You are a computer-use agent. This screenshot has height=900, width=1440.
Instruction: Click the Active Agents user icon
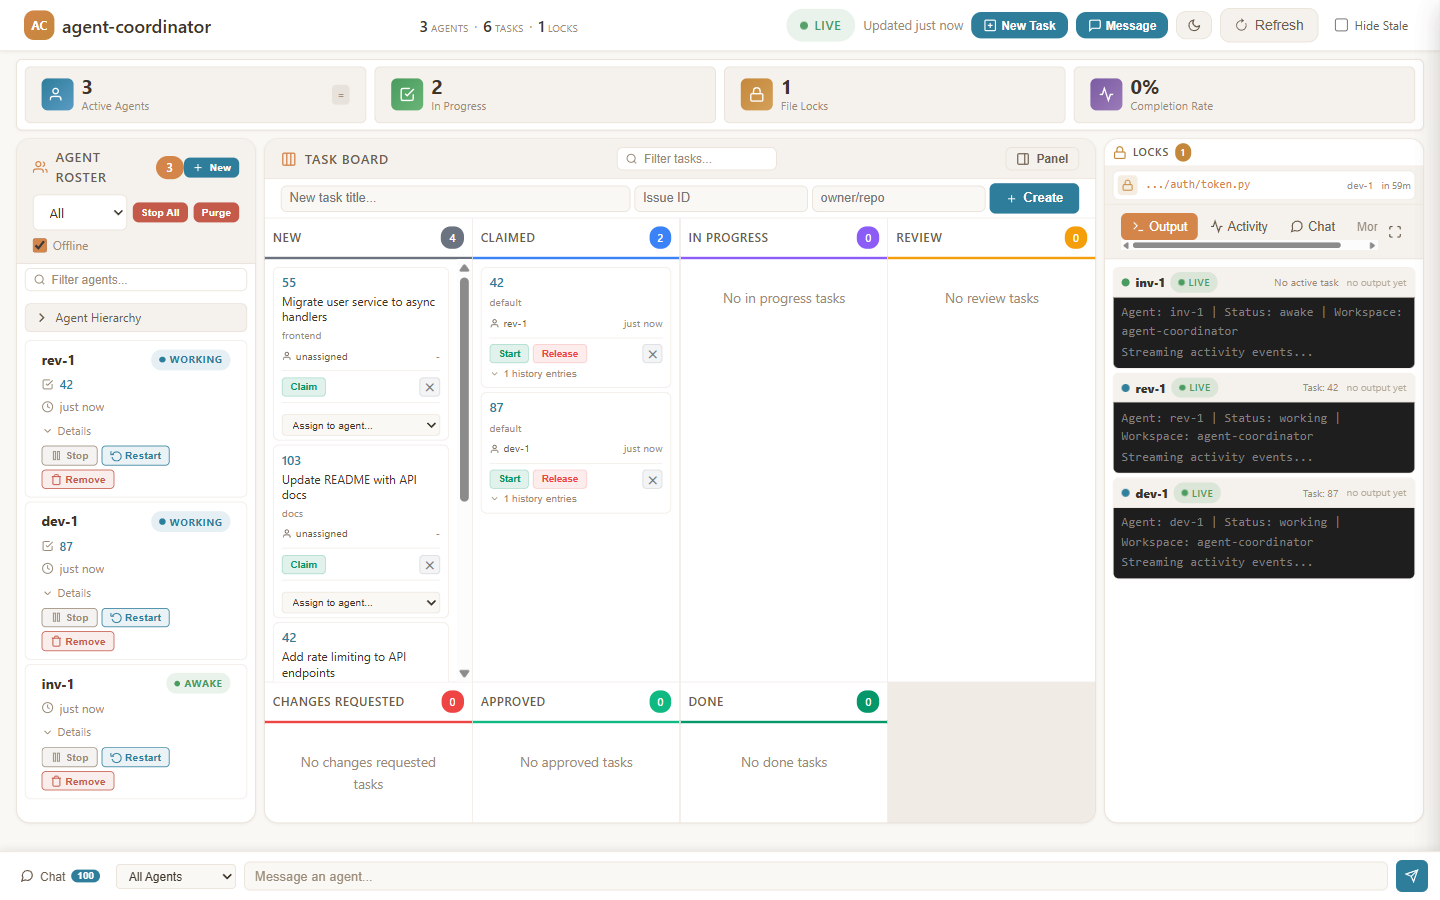(x=57, y=95)
